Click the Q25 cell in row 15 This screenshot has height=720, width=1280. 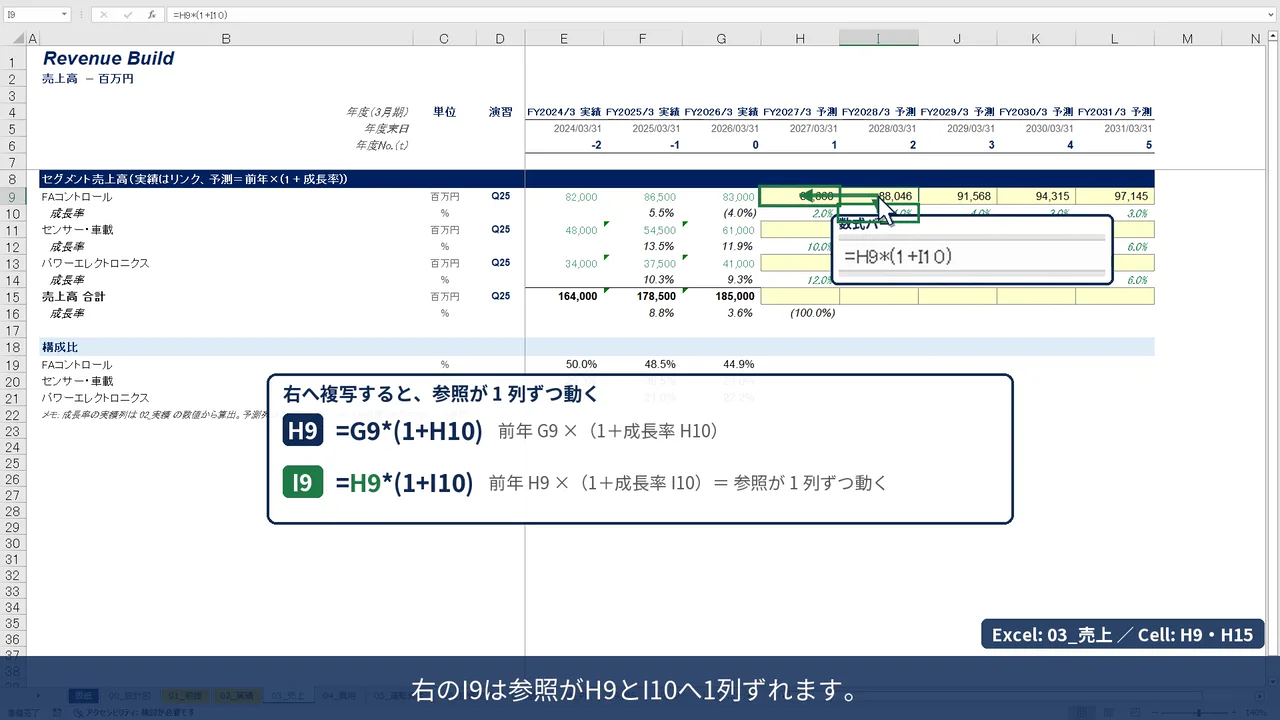tap(501, 296)
